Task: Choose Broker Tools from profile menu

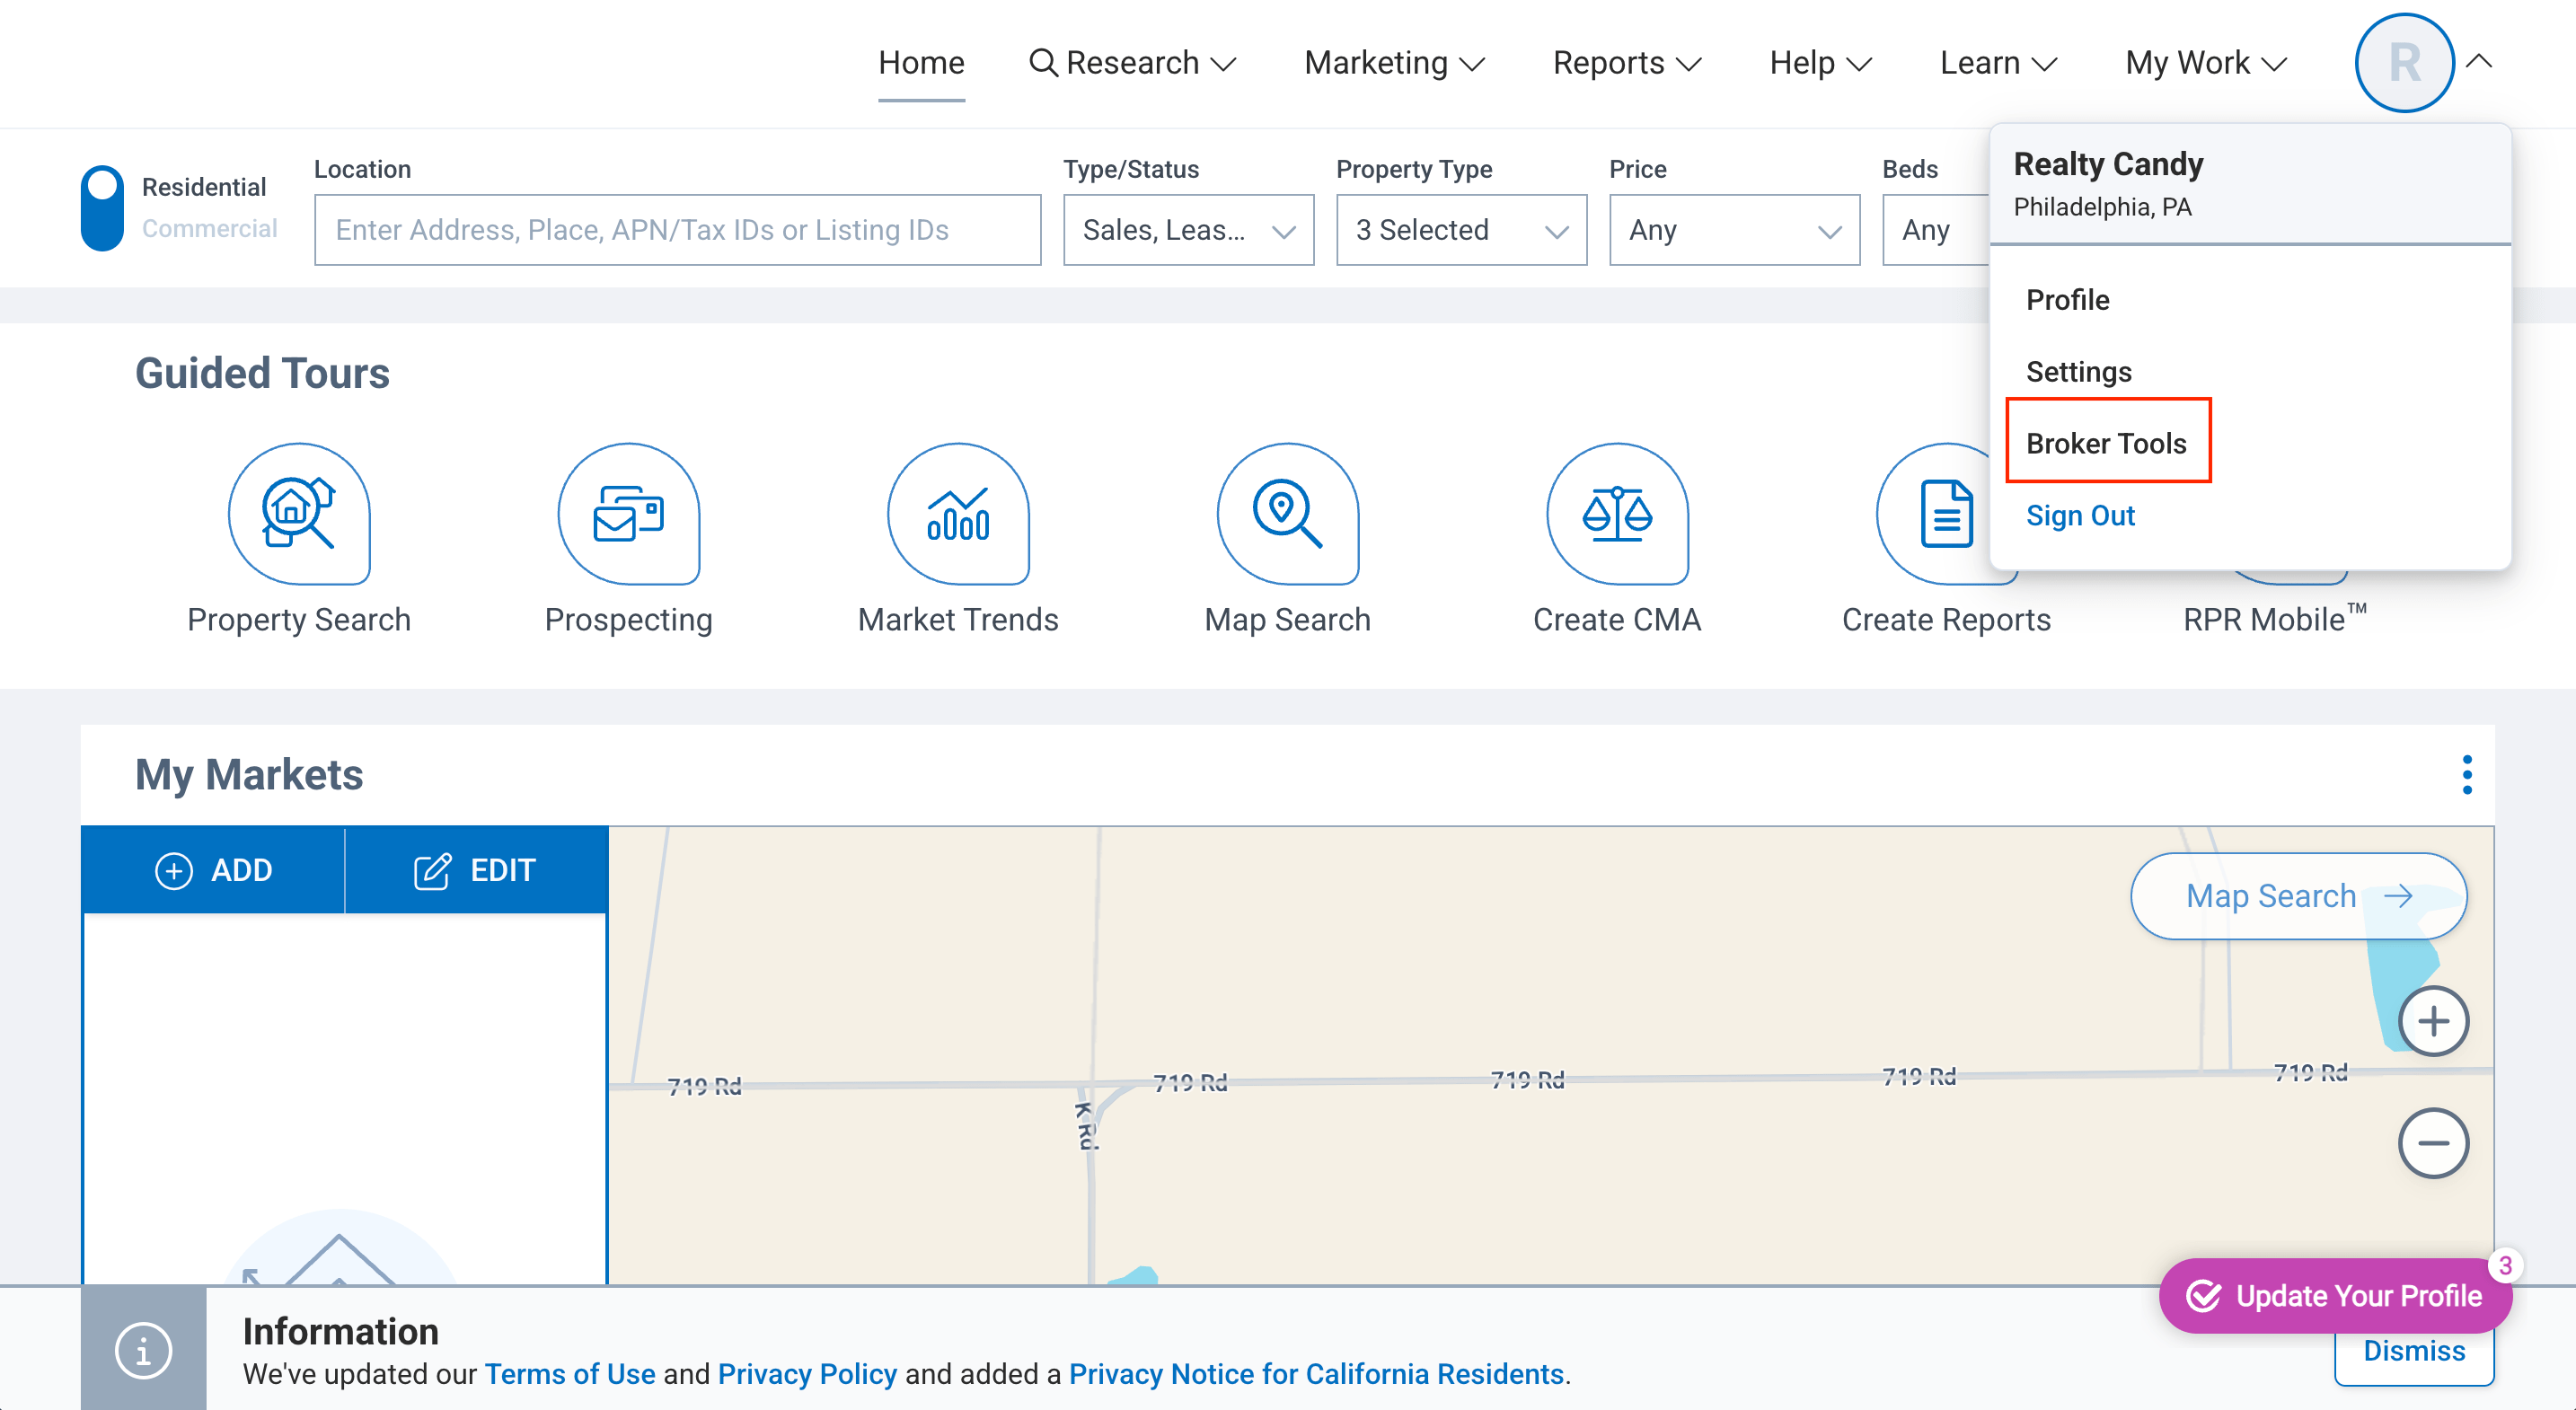Action: (2106, 443)
